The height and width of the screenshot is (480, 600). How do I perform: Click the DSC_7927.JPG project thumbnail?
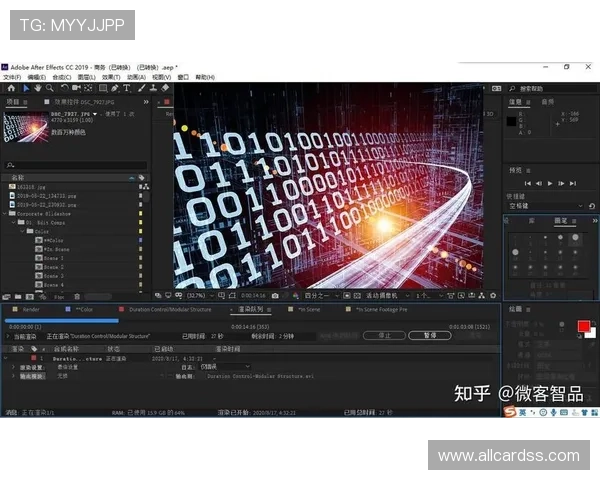[x=26, y=127]
